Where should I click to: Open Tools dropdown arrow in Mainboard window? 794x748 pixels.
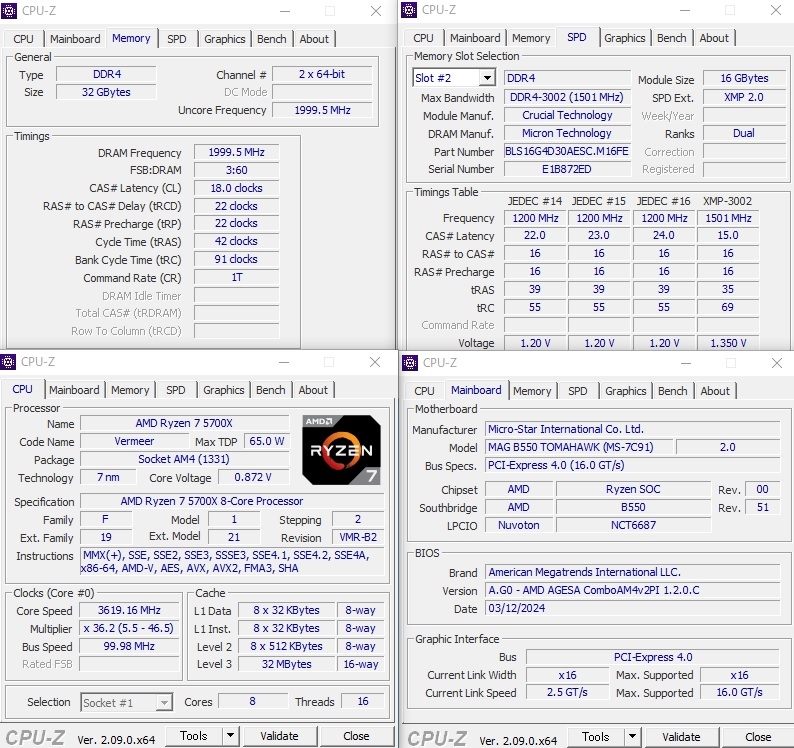click(632, 736)
